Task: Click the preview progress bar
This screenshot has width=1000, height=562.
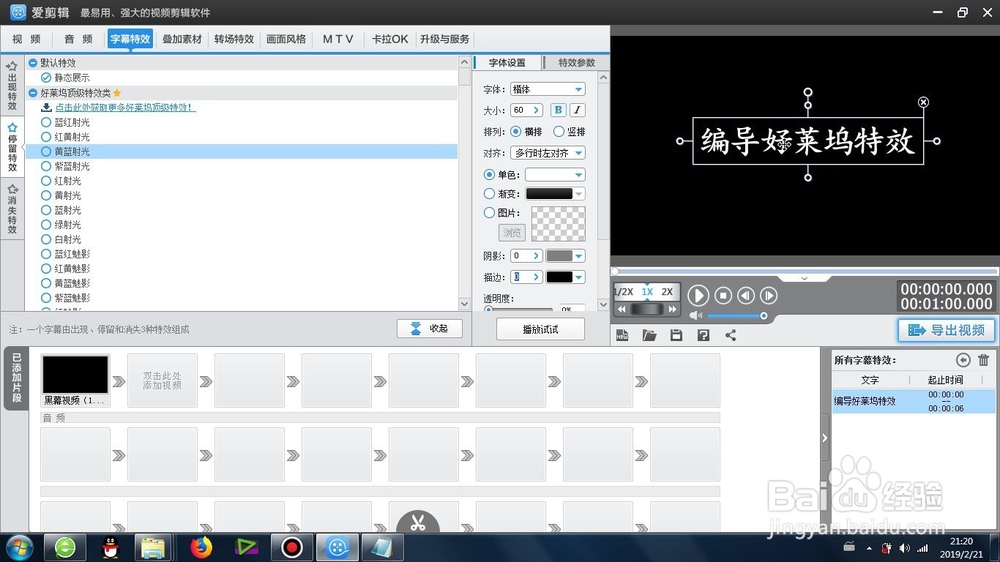Action: pos(805,271)
